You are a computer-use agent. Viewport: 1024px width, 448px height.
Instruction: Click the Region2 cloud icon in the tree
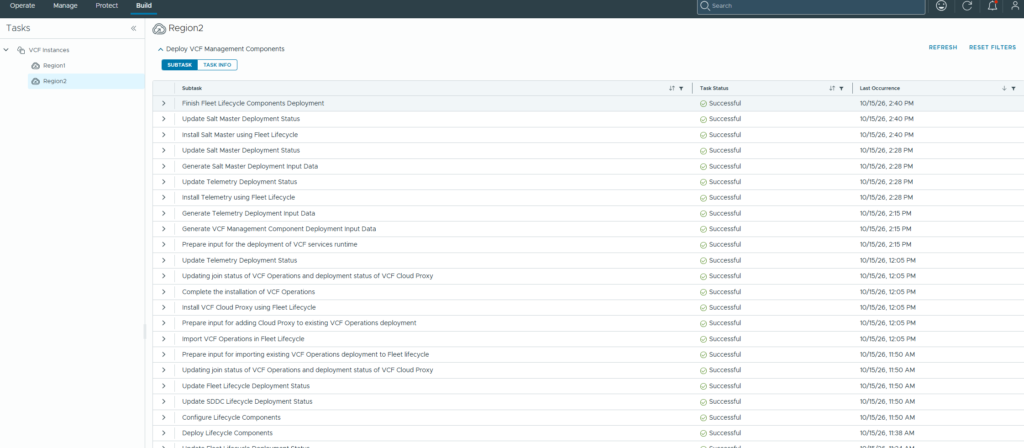[36, 81]
